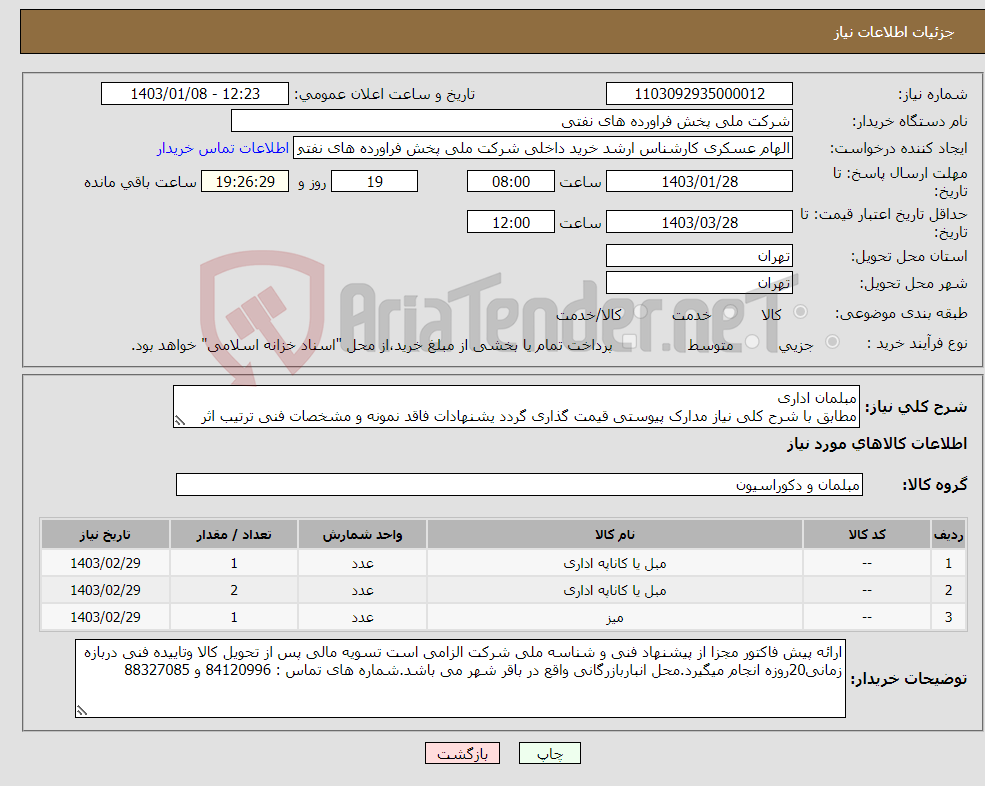The height and width of the screenshot is (786, 985).
Task: Toggle the Islamic treasury payment checkbox
Action: [629, 341]
